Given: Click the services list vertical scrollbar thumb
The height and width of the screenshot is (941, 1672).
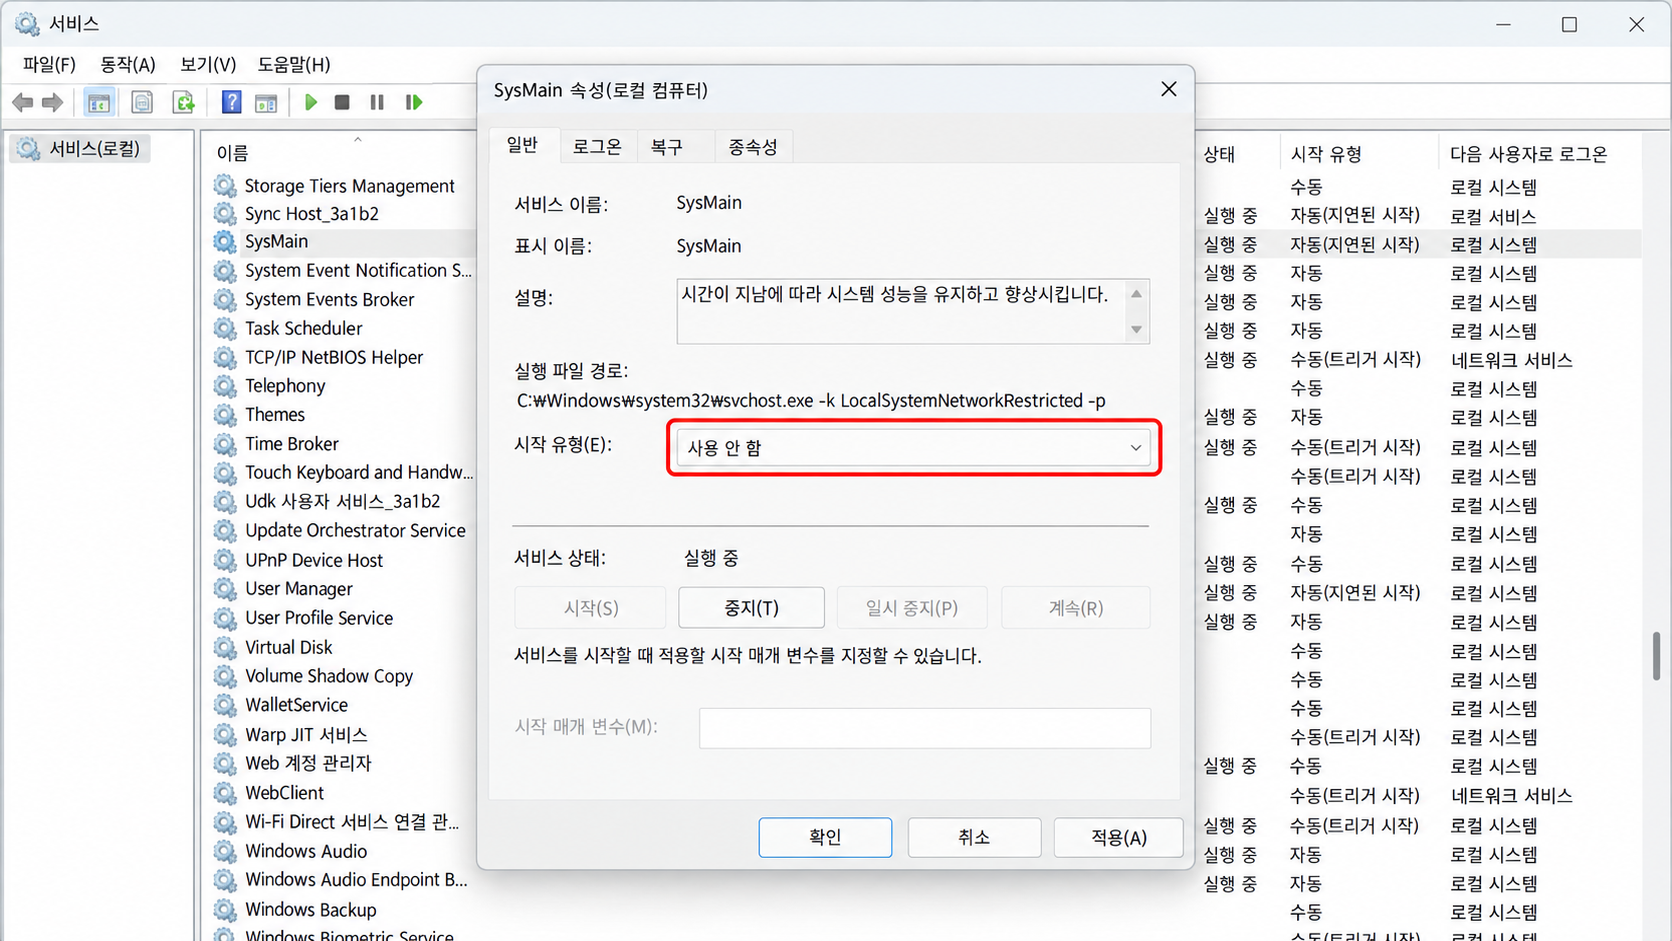Looking at the screenshot, I should (x=1656, y=656).
